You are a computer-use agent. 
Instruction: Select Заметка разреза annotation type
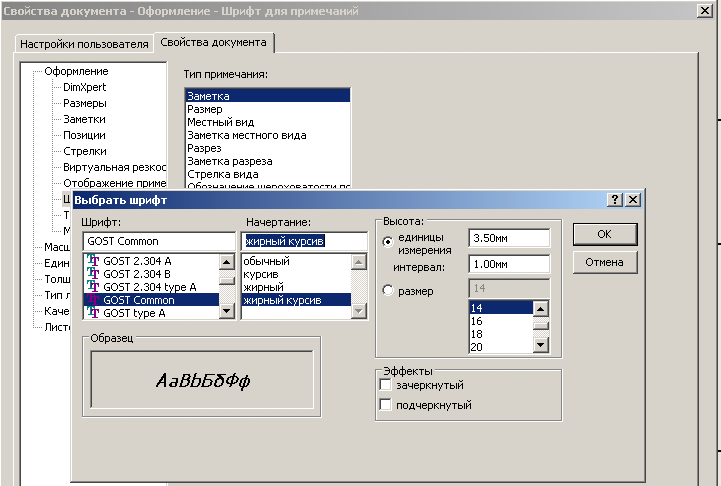point(268,161)
